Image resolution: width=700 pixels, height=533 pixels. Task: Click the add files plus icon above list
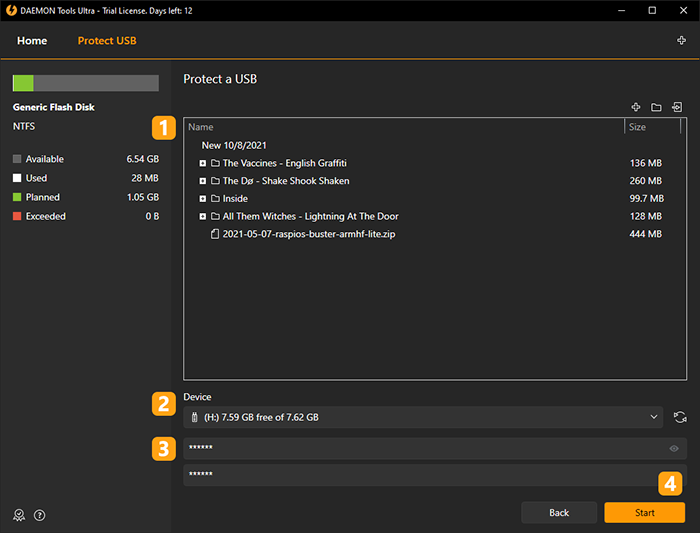636,107
